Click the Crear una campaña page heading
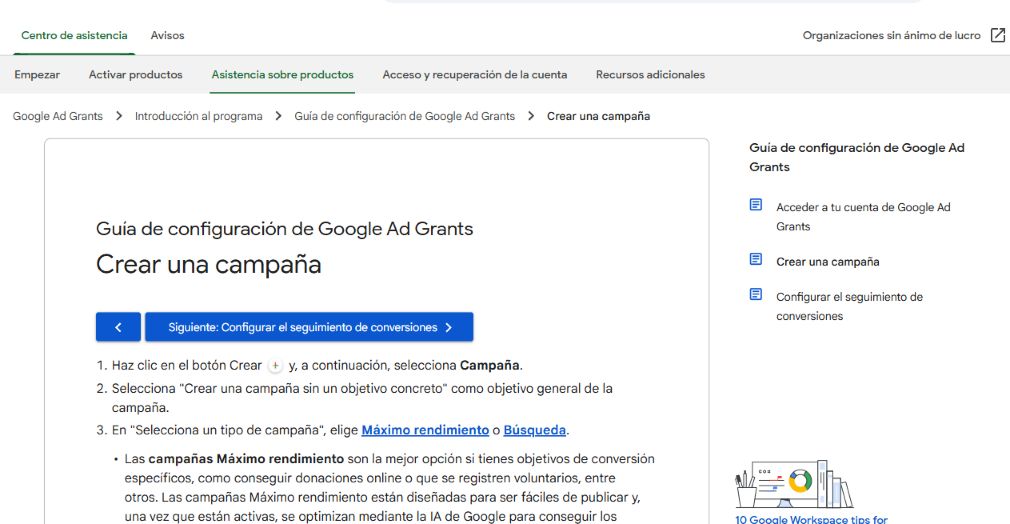 pyautogui.click(x=209, y=264)
